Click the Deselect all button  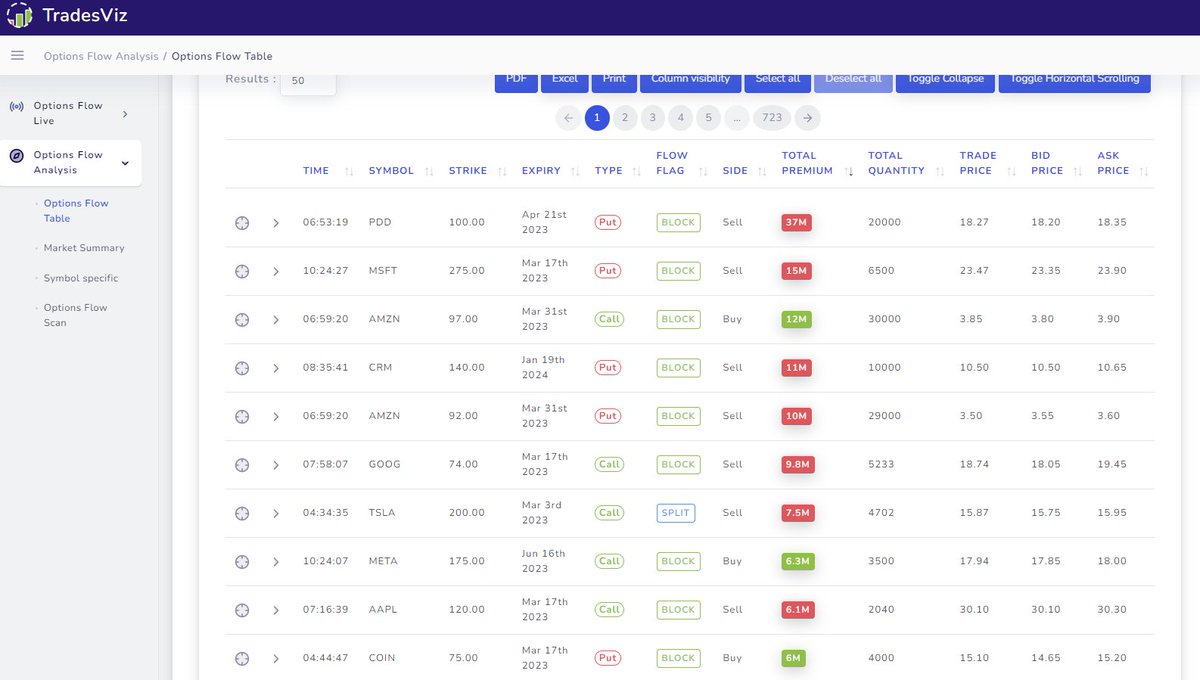tap(853, 77)
